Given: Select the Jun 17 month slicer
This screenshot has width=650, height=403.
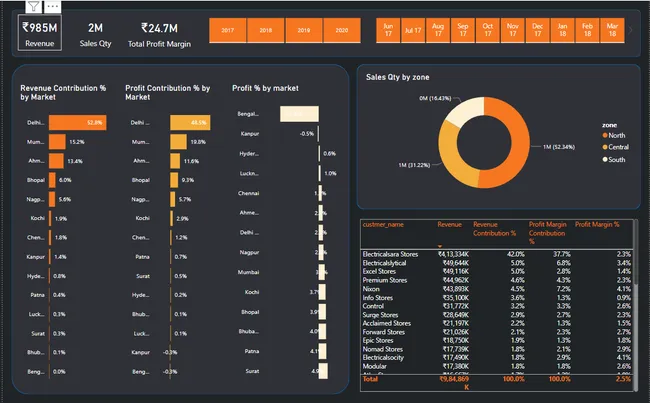Looking at the screenshot, I should 388,30.
